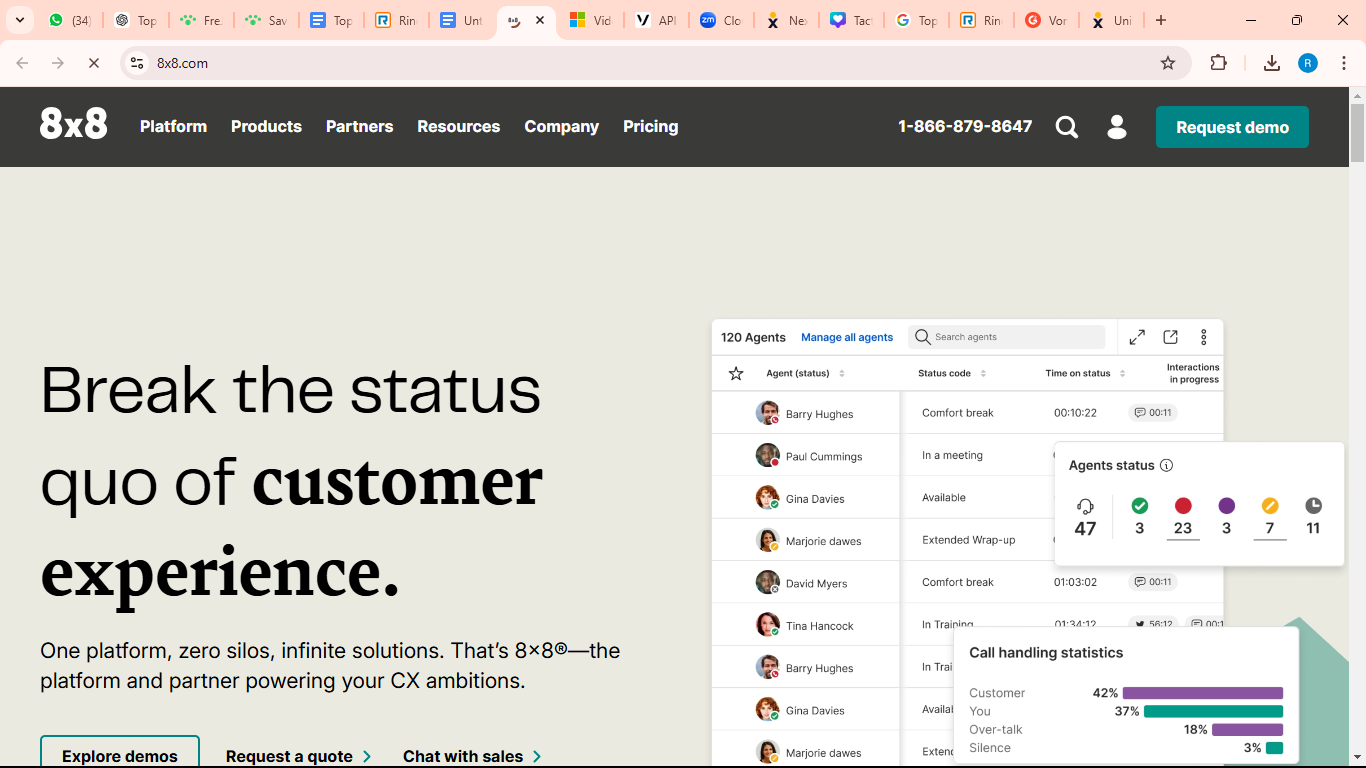Stop page loading with the X button
The height and width of the screenshot is (768, 1366).
tap(94, 63)
